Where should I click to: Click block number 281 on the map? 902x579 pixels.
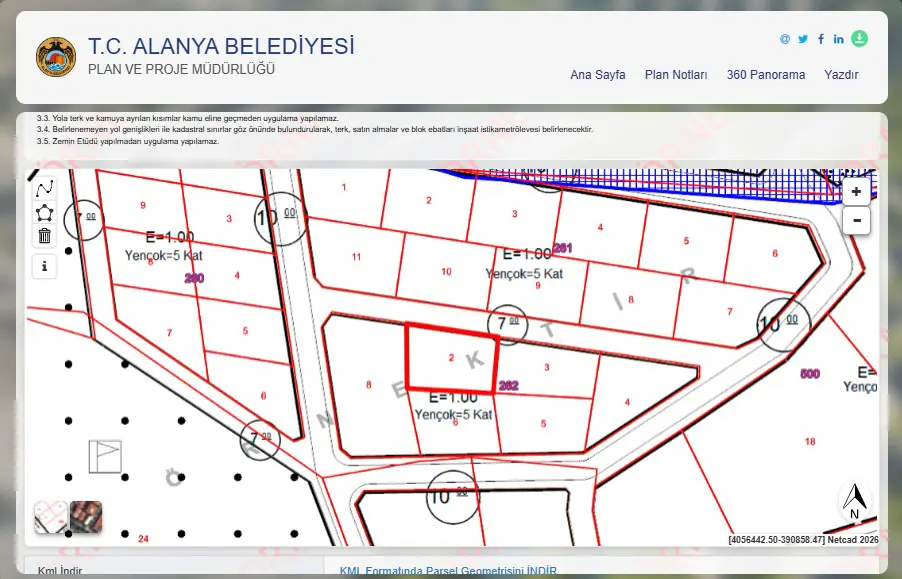[x=563, y=248]
